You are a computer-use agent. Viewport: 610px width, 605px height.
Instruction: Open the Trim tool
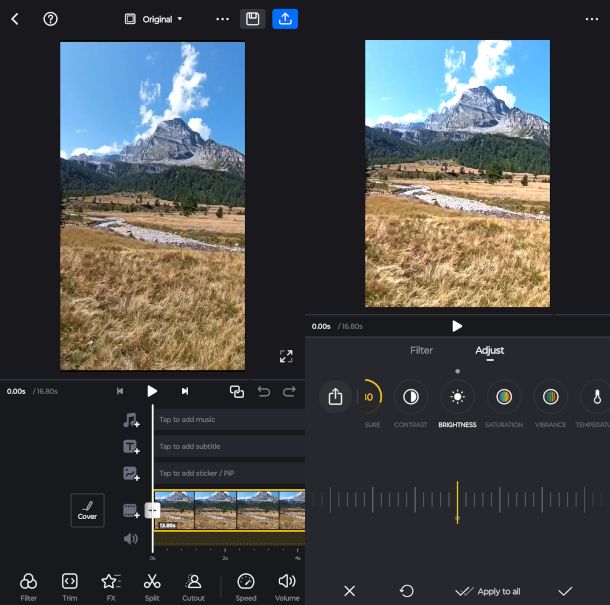[x=70, y=587]
